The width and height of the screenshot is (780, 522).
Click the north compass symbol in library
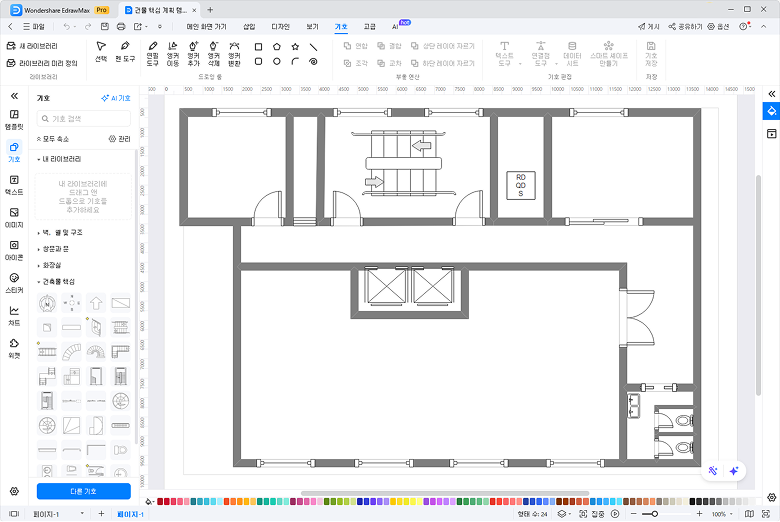point(47,303)
